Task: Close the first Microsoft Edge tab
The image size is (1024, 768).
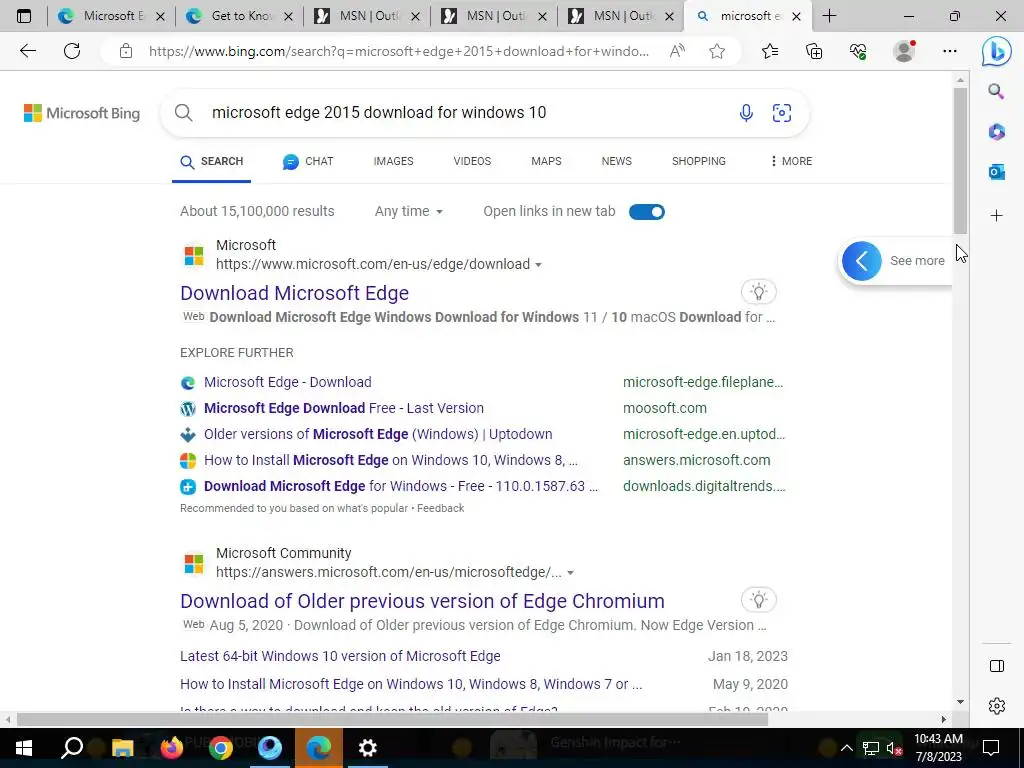Action: [160, 17]
